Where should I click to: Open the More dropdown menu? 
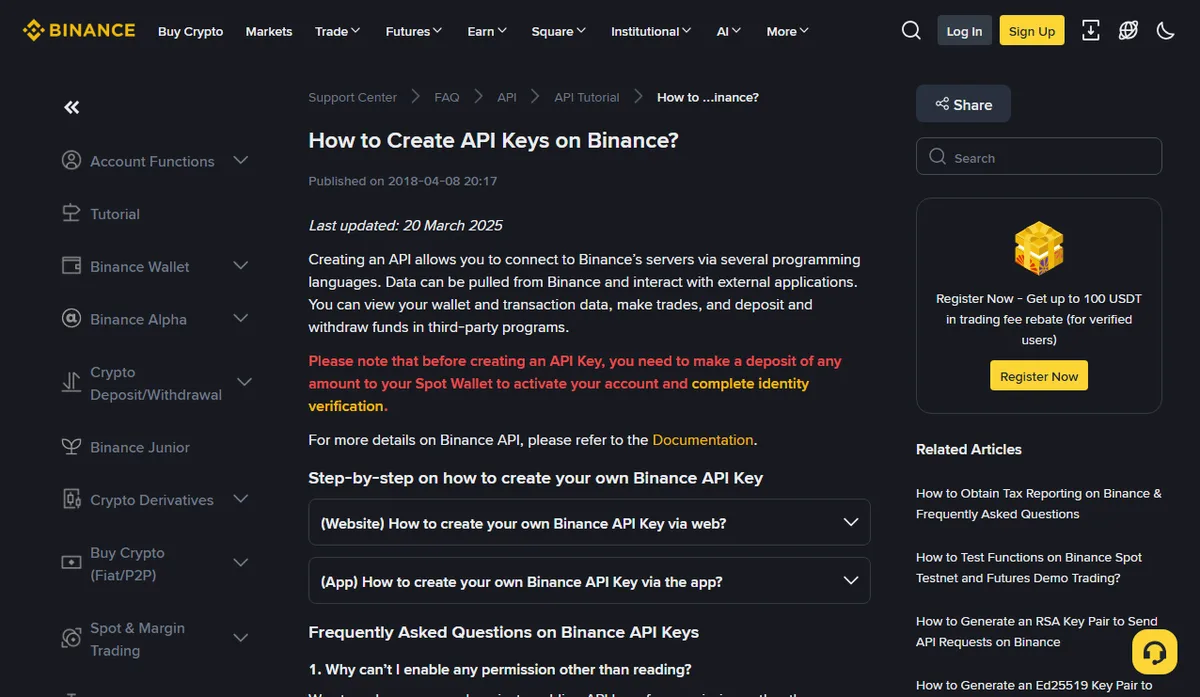click(x=788, y=31)
